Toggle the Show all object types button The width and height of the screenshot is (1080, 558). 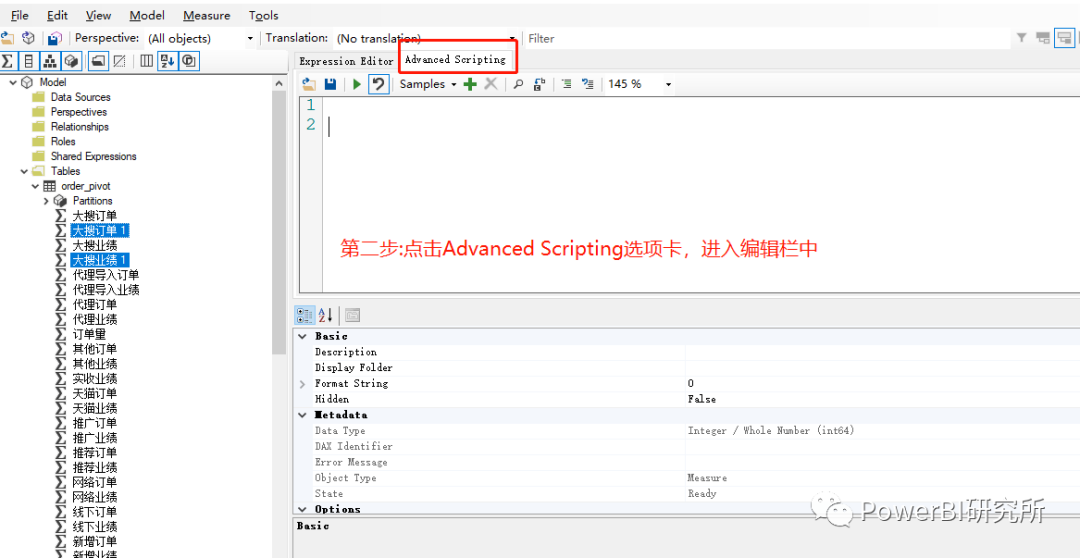click(189, 61)
